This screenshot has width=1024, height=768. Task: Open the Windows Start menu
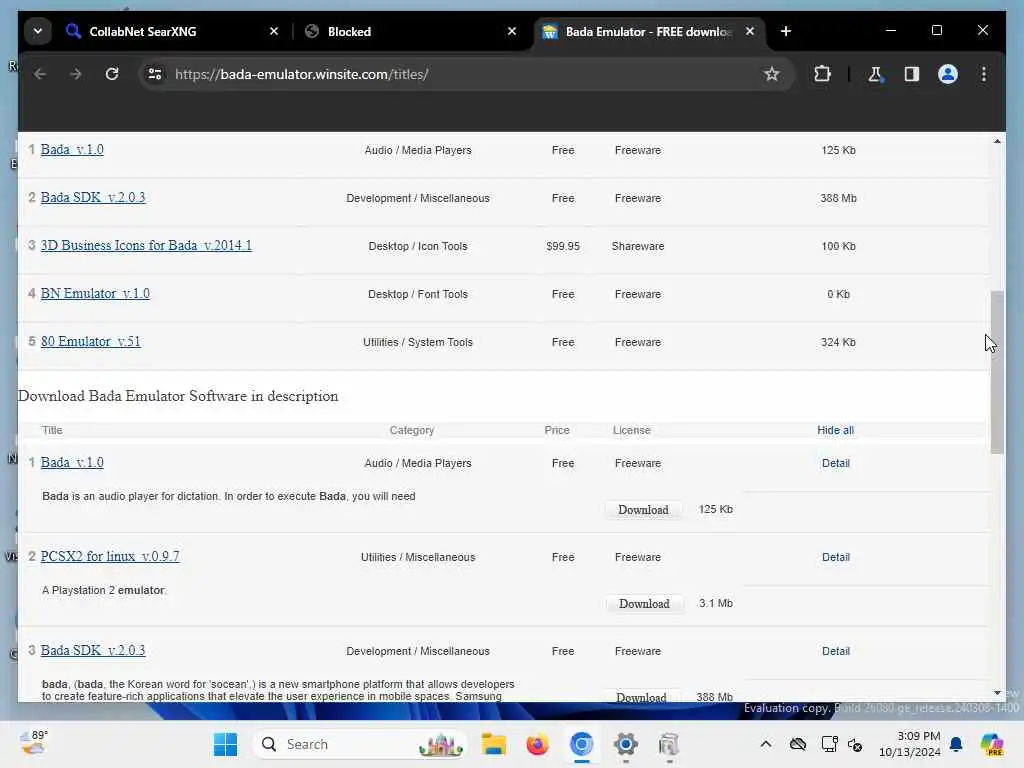pyautogui.click(x=226, y=744)
